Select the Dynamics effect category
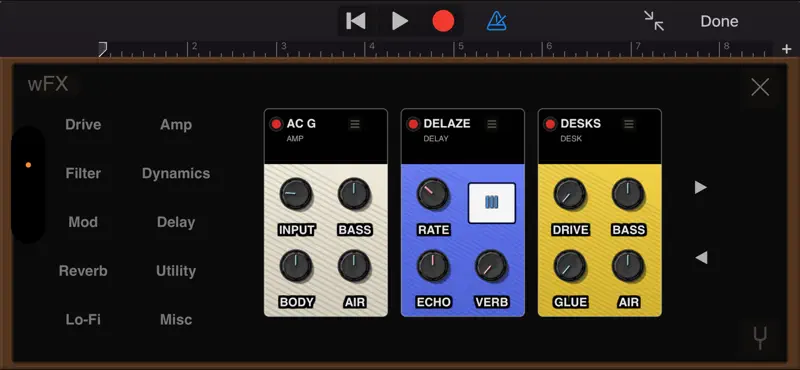800x370 pixels. (x=176, y=174)
